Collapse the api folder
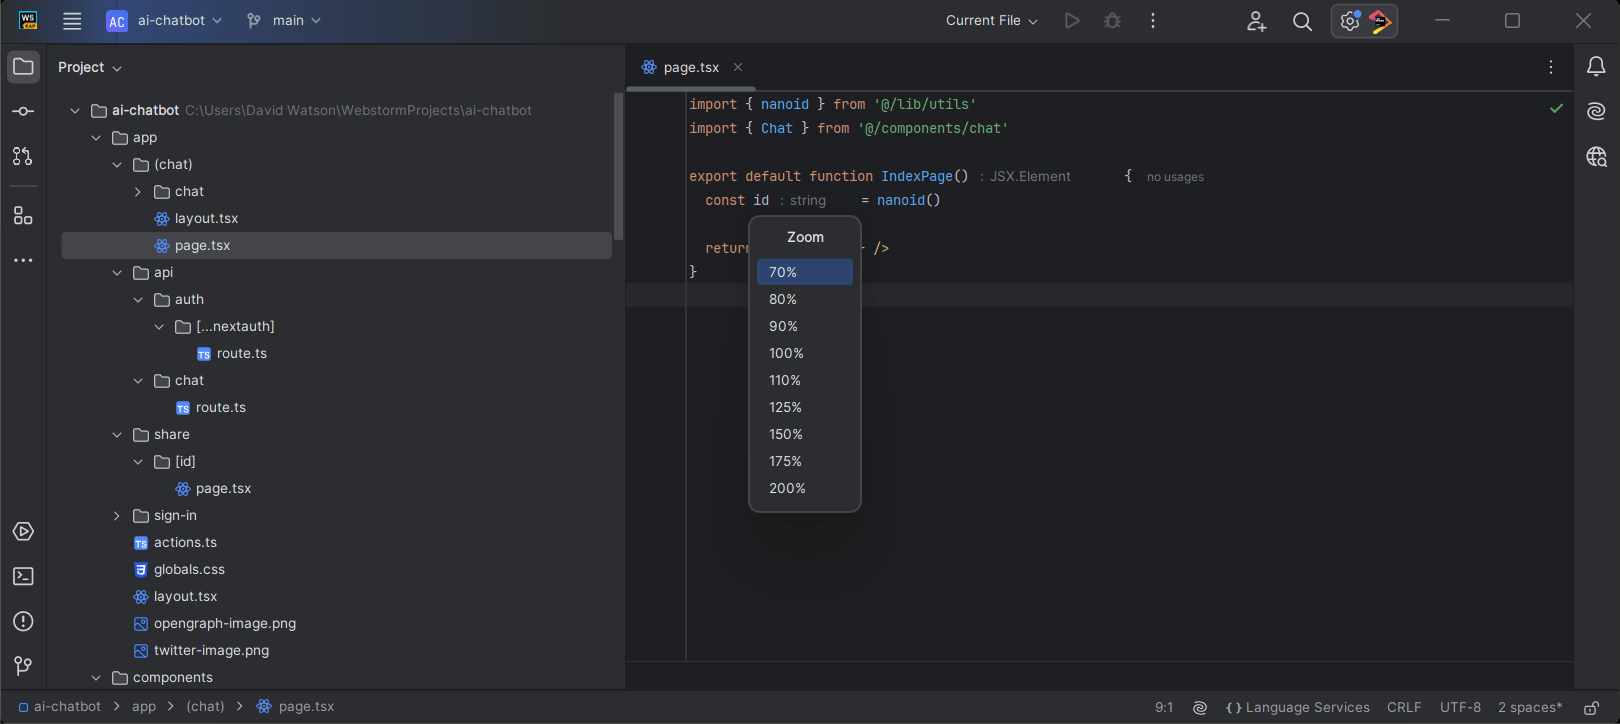This screenshot has height=724, width=1620. tap(117, 273)
